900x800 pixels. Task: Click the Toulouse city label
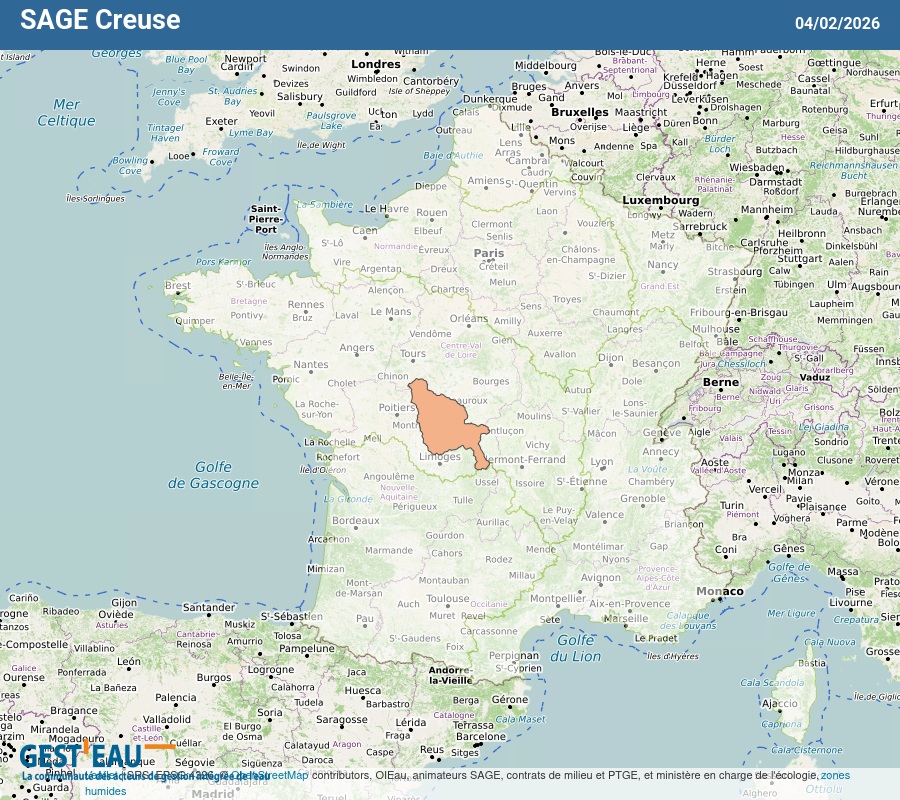(447, 599)
